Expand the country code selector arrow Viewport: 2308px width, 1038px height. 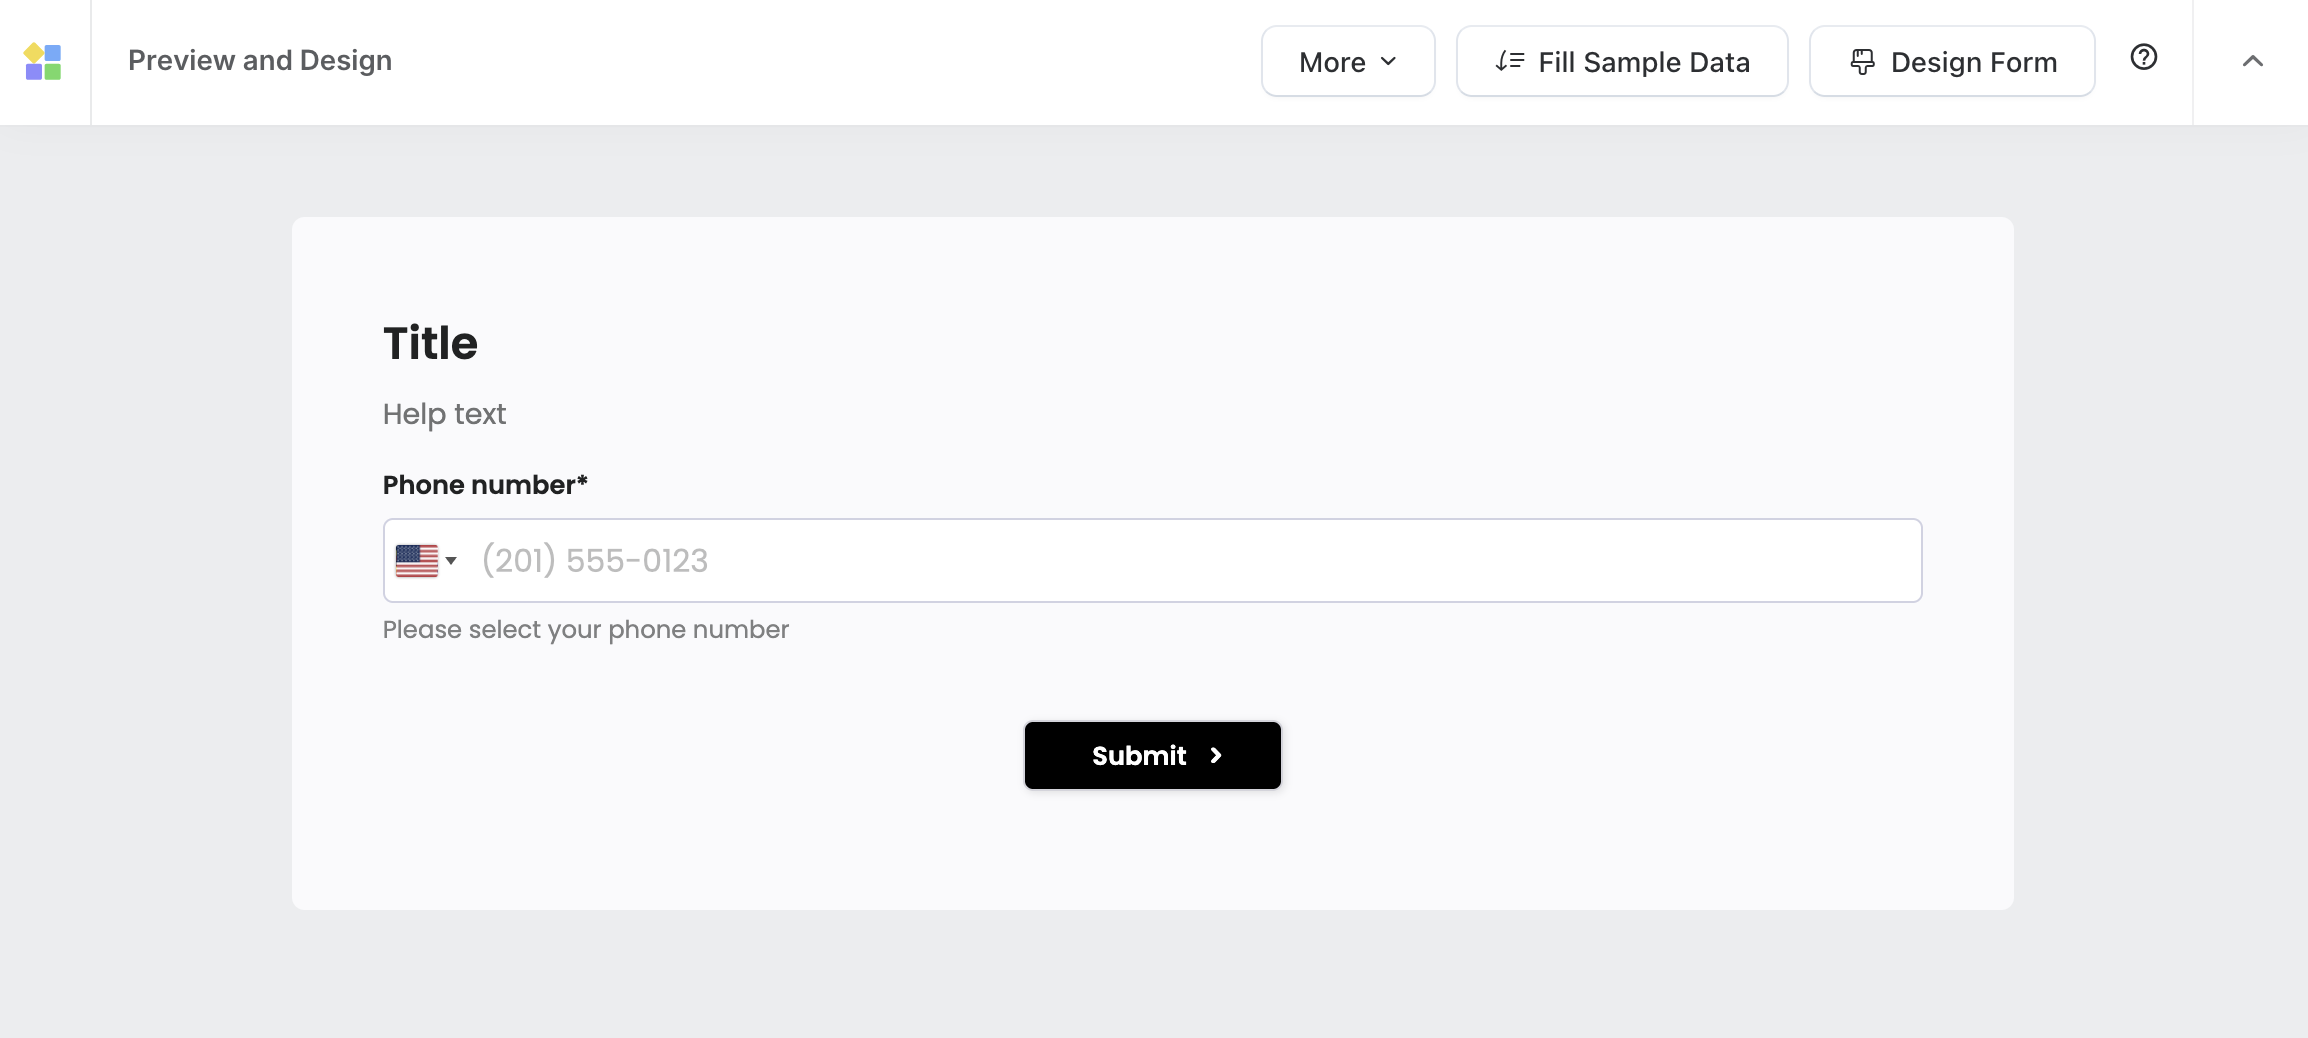(x=451, y=561)
